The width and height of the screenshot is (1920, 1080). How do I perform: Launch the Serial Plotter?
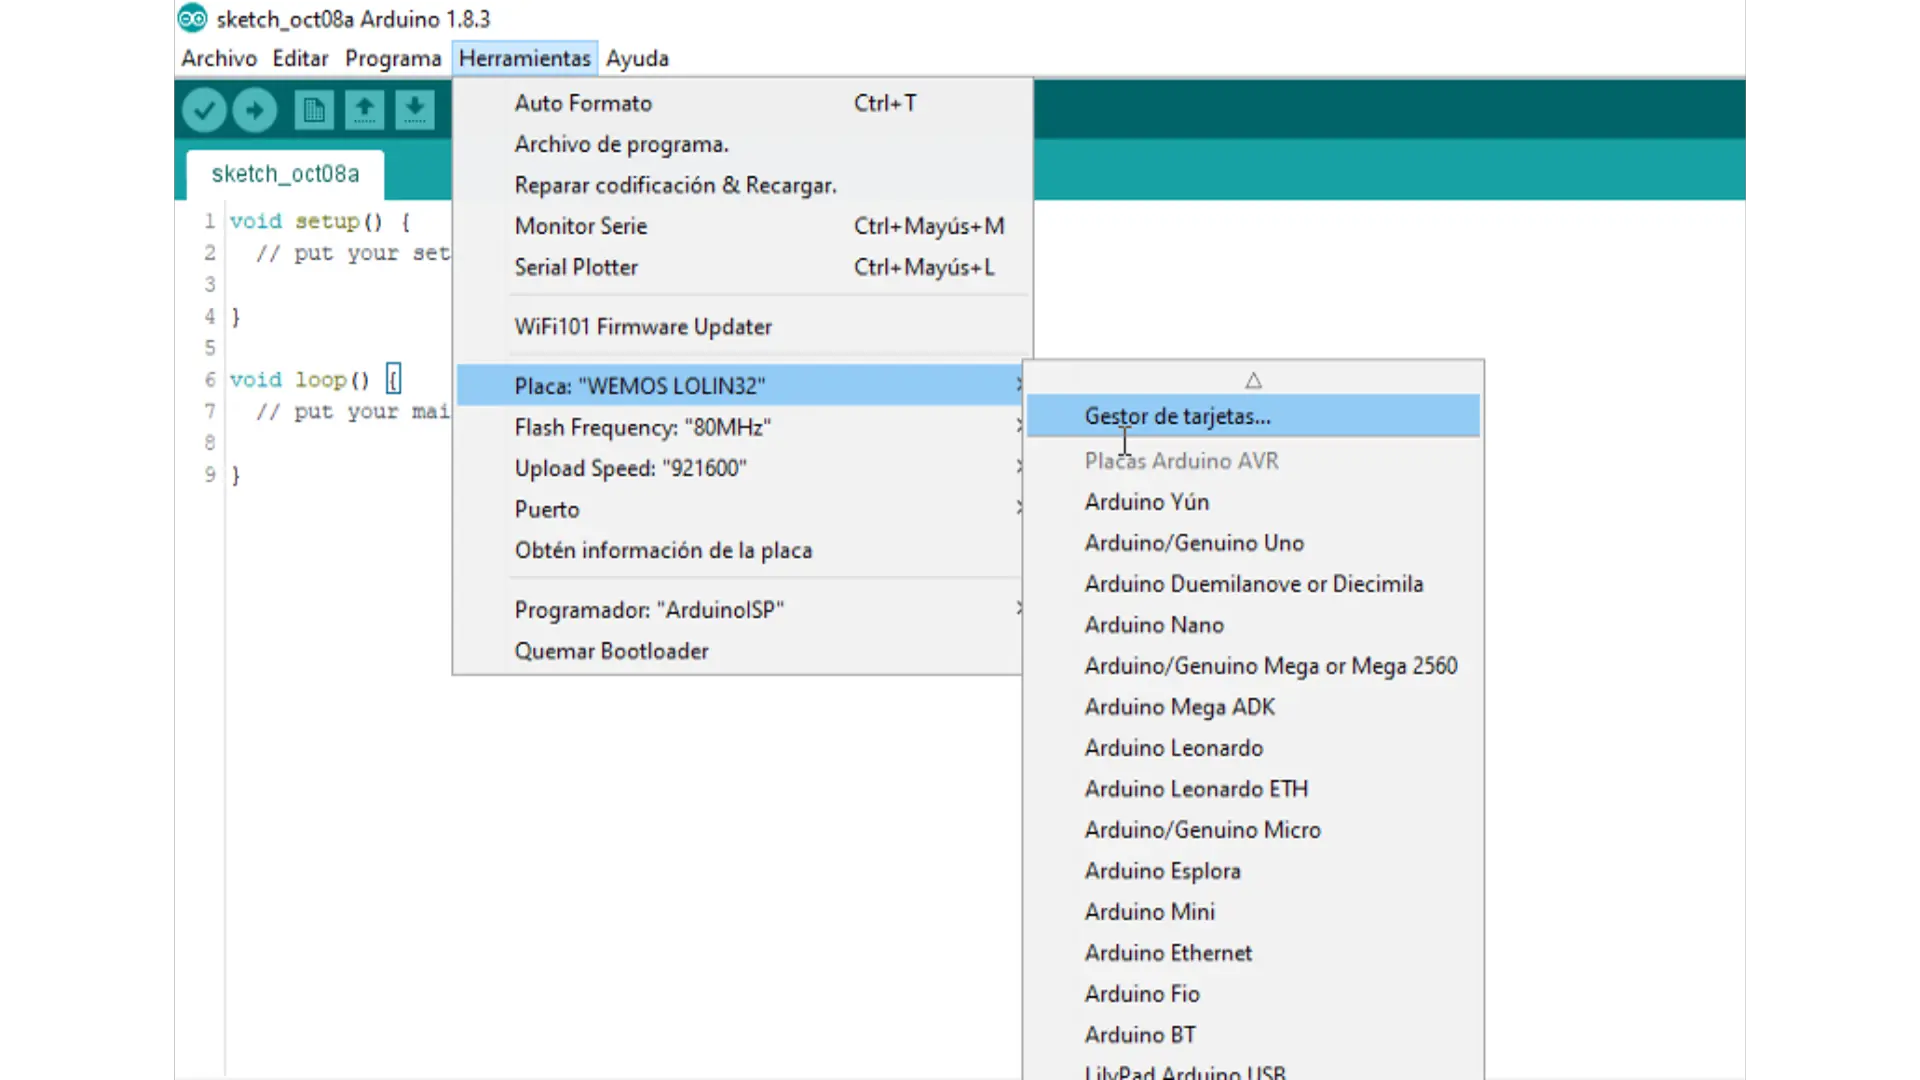pyautogui.click(x=742, y=267)
